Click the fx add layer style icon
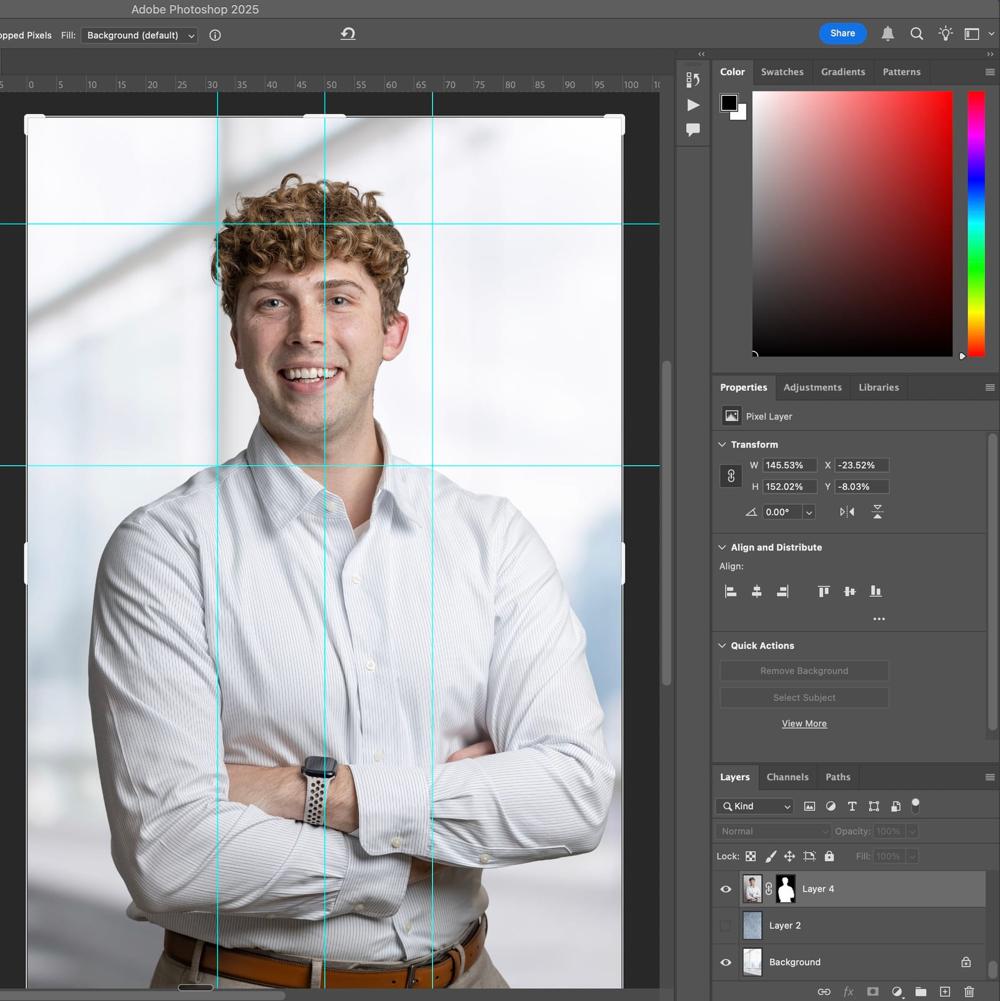 (x=849, y=991)
